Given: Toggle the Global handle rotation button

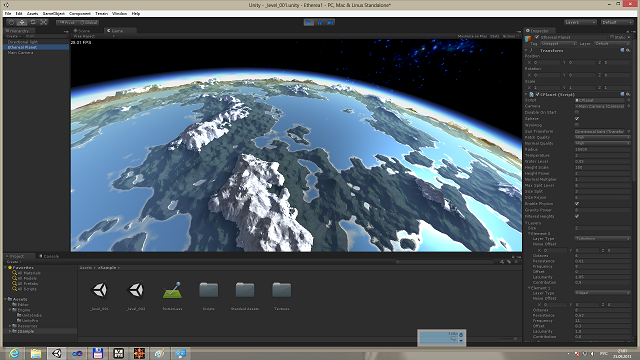Looking at the screenshot, I should click(x=89, y=22).
